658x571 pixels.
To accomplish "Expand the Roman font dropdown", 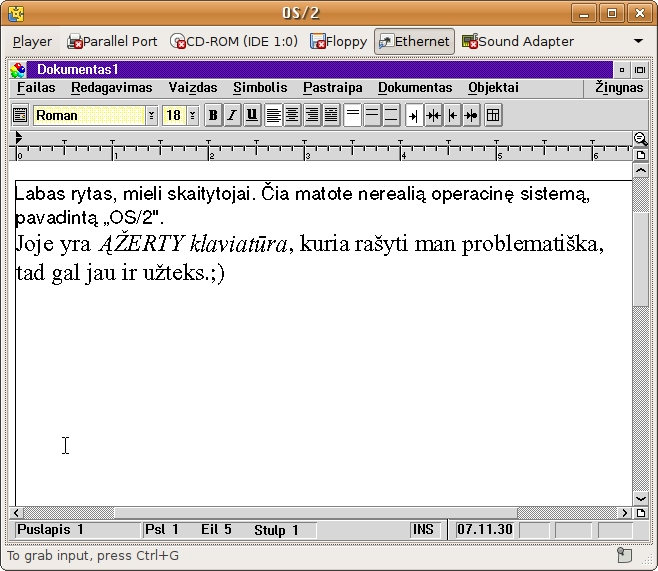I will tap(151, 115).
